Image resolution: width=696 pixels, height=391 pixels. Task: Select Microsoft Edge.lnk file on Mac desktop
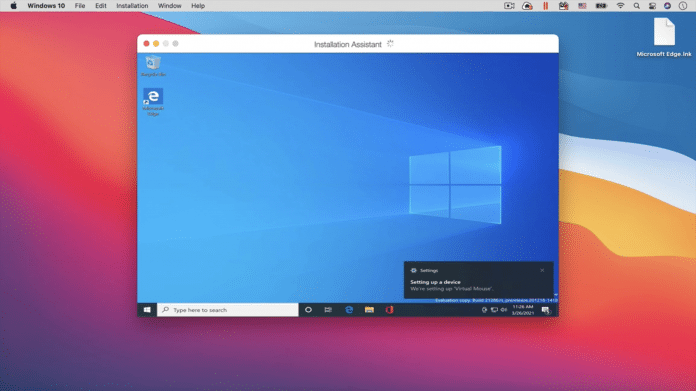[x=664, y=38]
